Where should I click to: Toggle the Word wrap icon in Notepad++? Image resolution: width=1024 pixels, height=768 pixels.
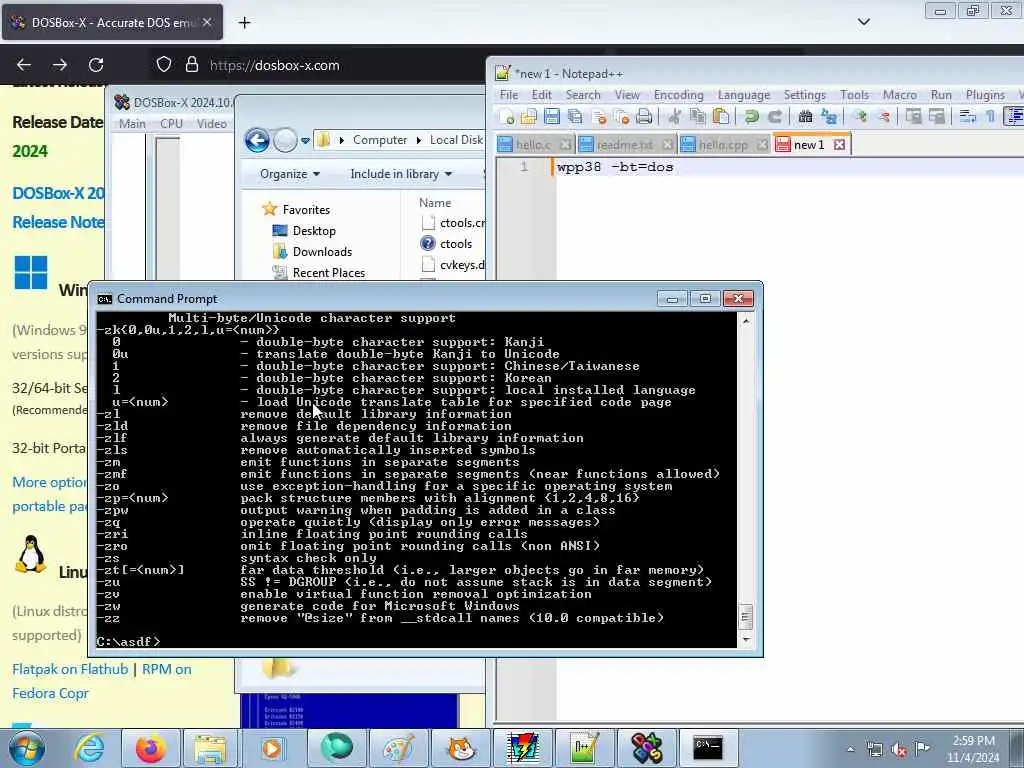pos(967,117)
